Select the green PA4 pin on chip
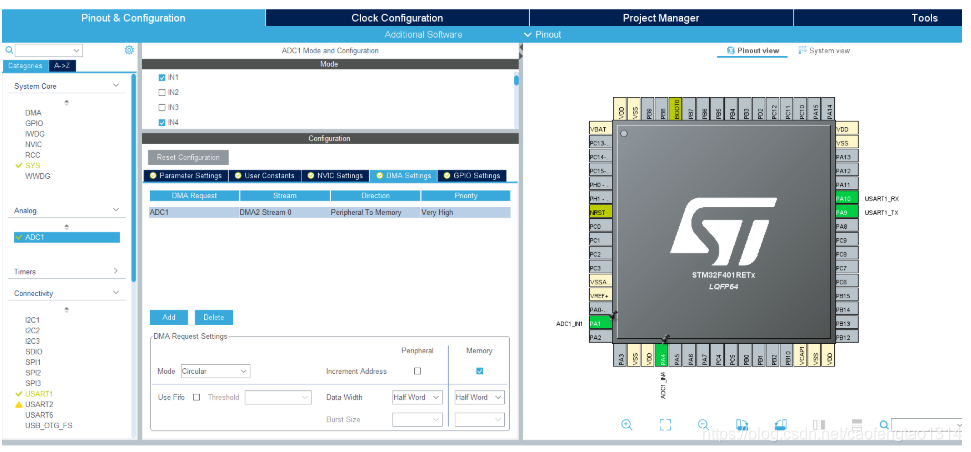 pos(662,357)
